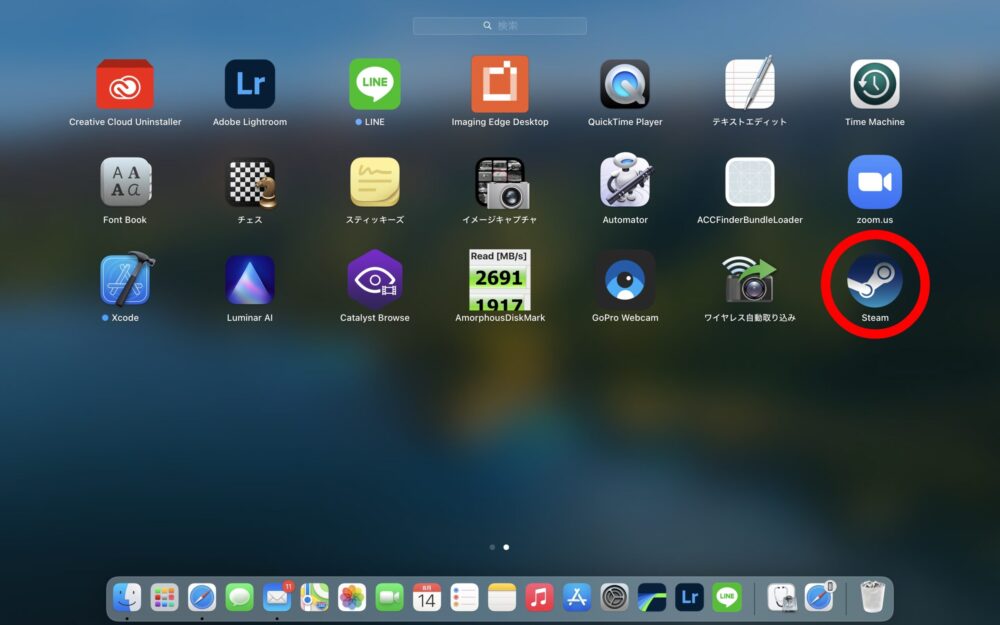Click the Launchpad icon in the Dock
The image size is (1000, 625).
click(165, 598)
